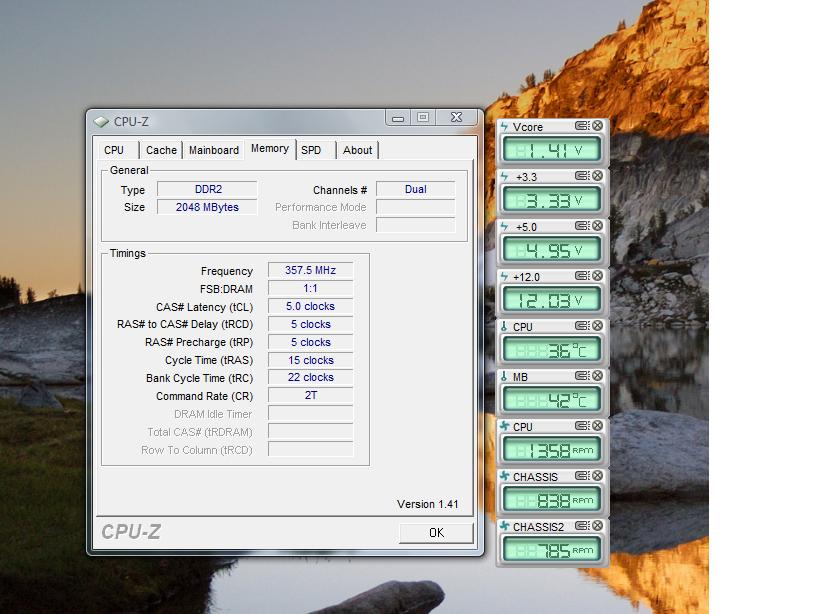Select the 357.5 MHz frequency value
The width and height of the screenshot is (840, 614).
(x=311, y=270)
